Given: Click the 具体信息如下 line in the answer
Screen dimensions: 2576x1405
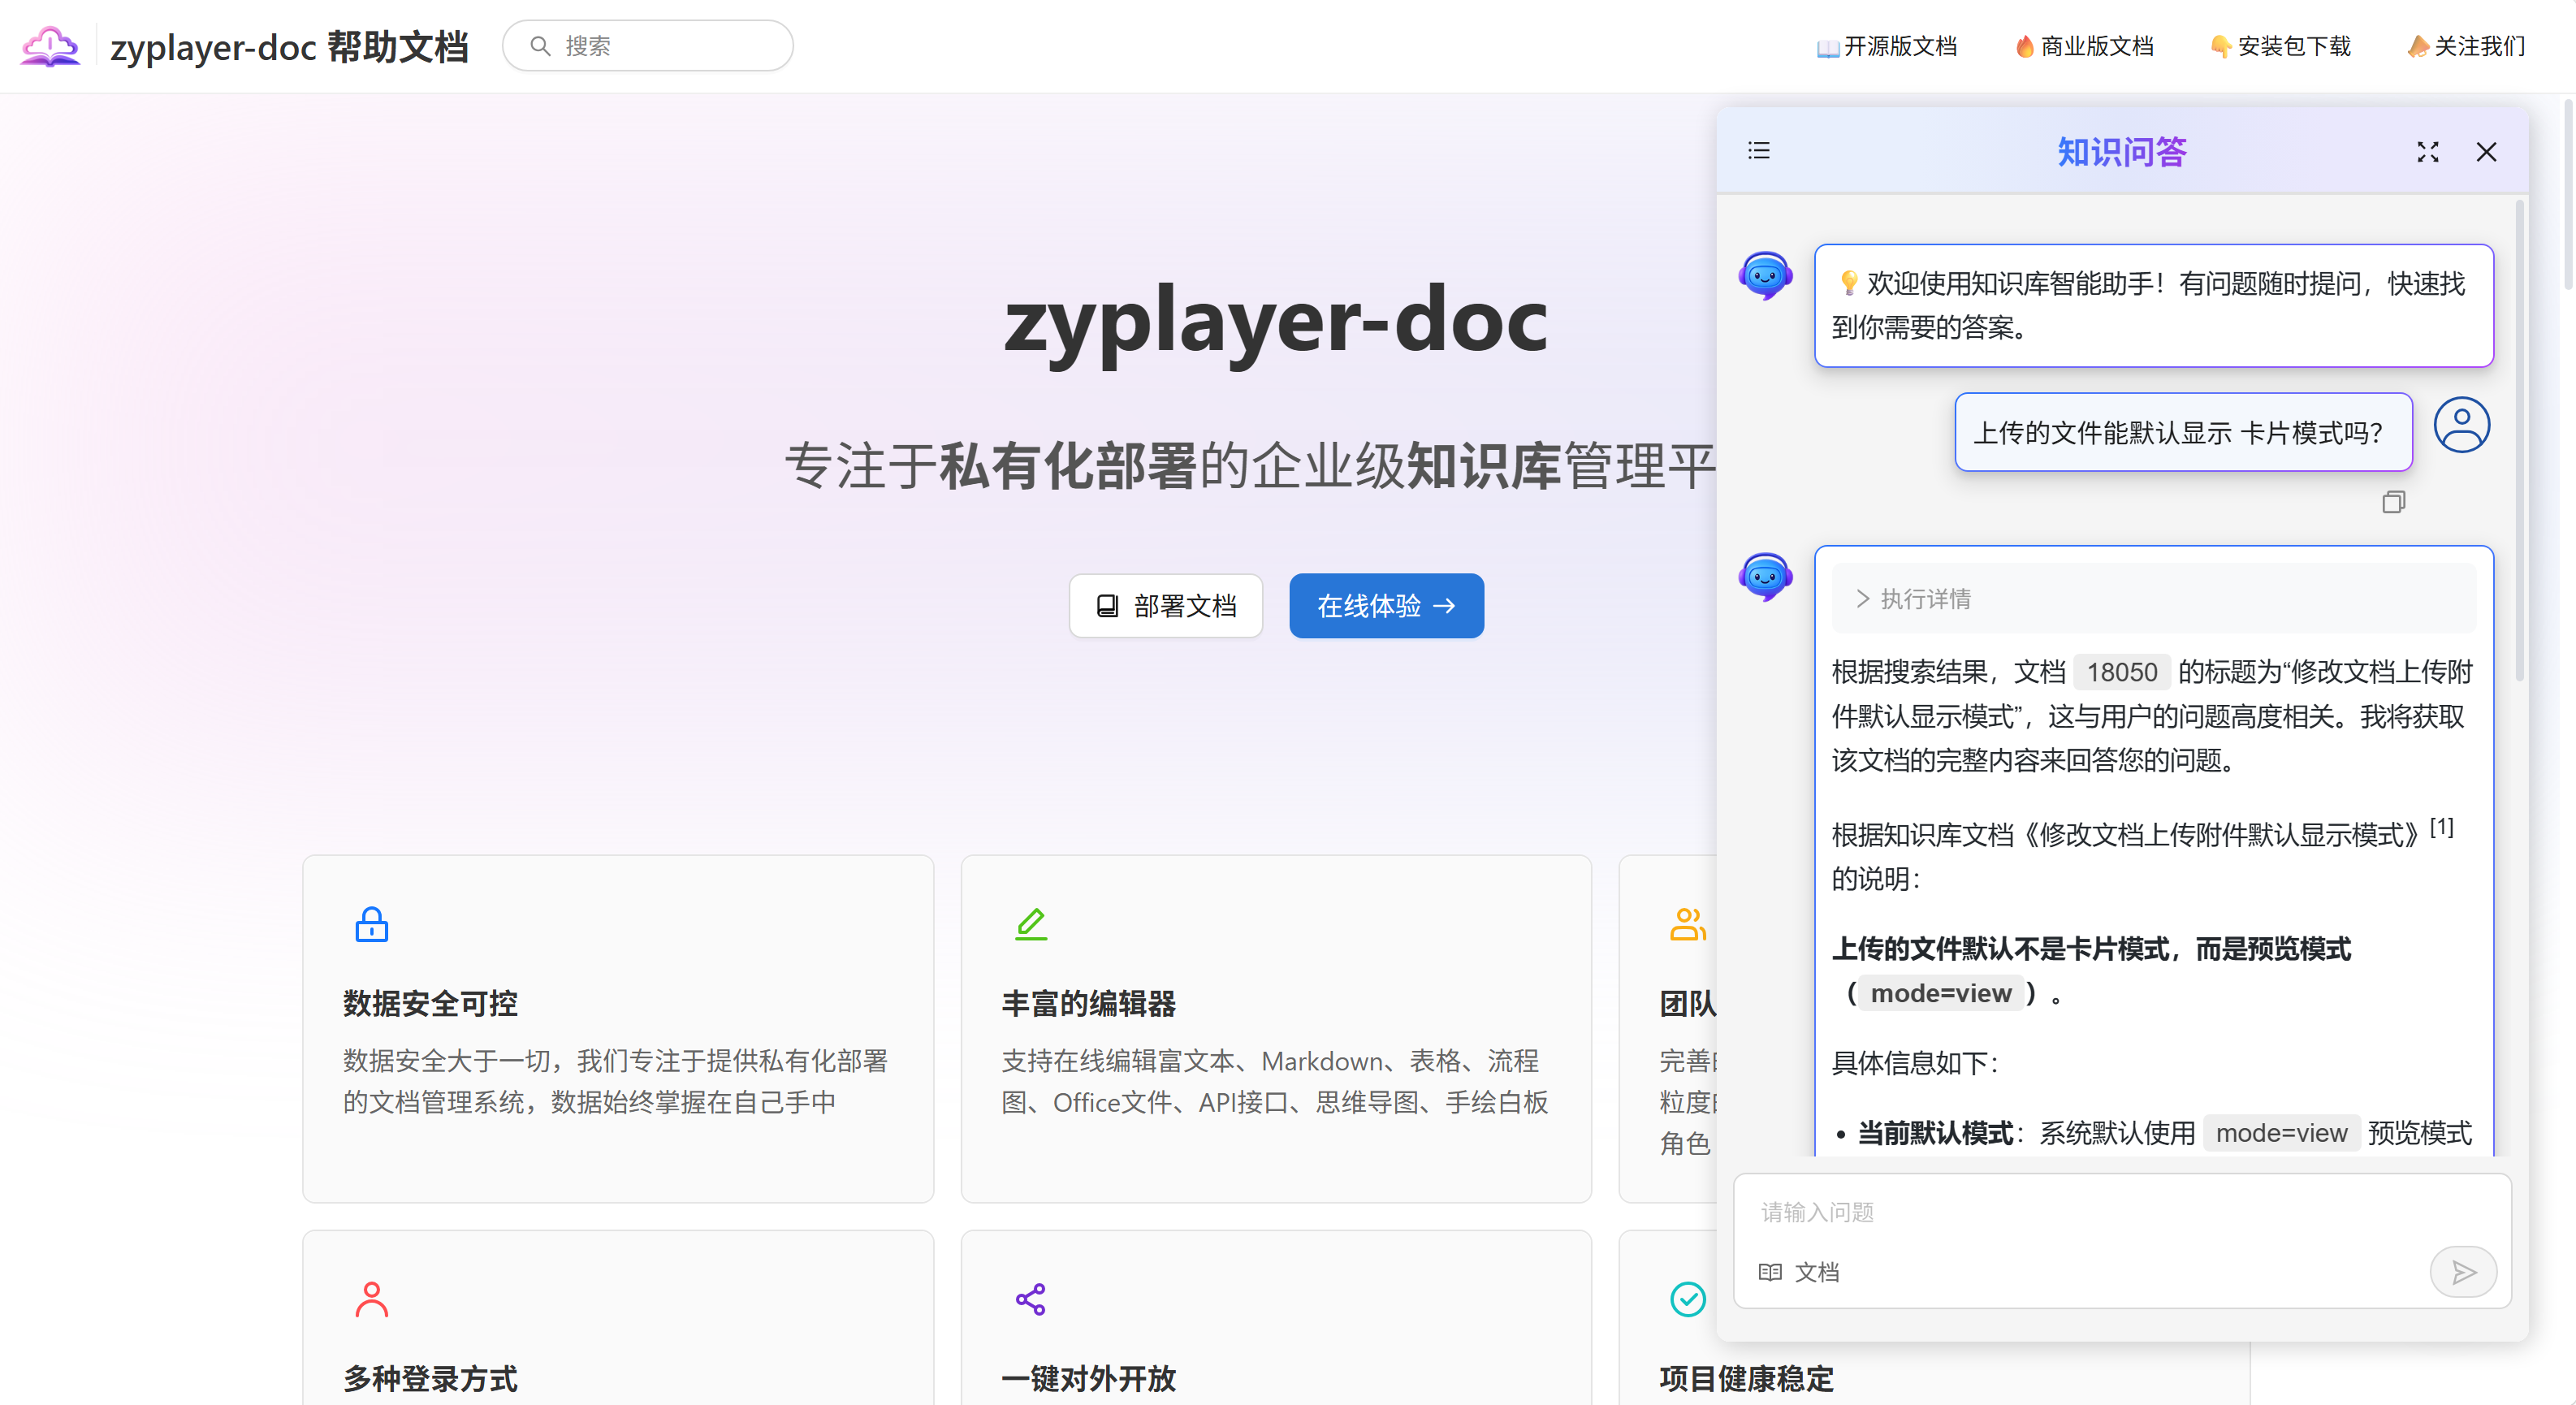Looking at the screenshot, I should coord(1915,1062).
